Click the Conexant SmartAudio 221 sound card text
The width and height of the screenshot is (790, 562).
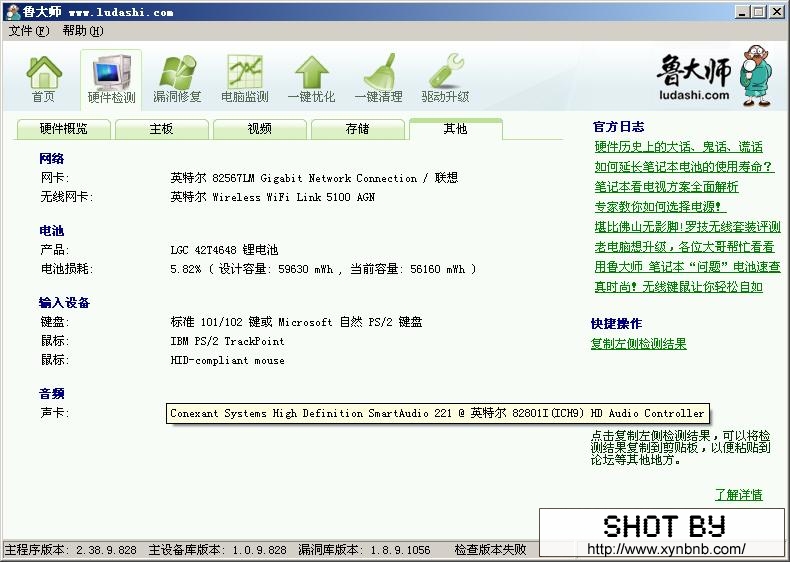pos(437,413)
